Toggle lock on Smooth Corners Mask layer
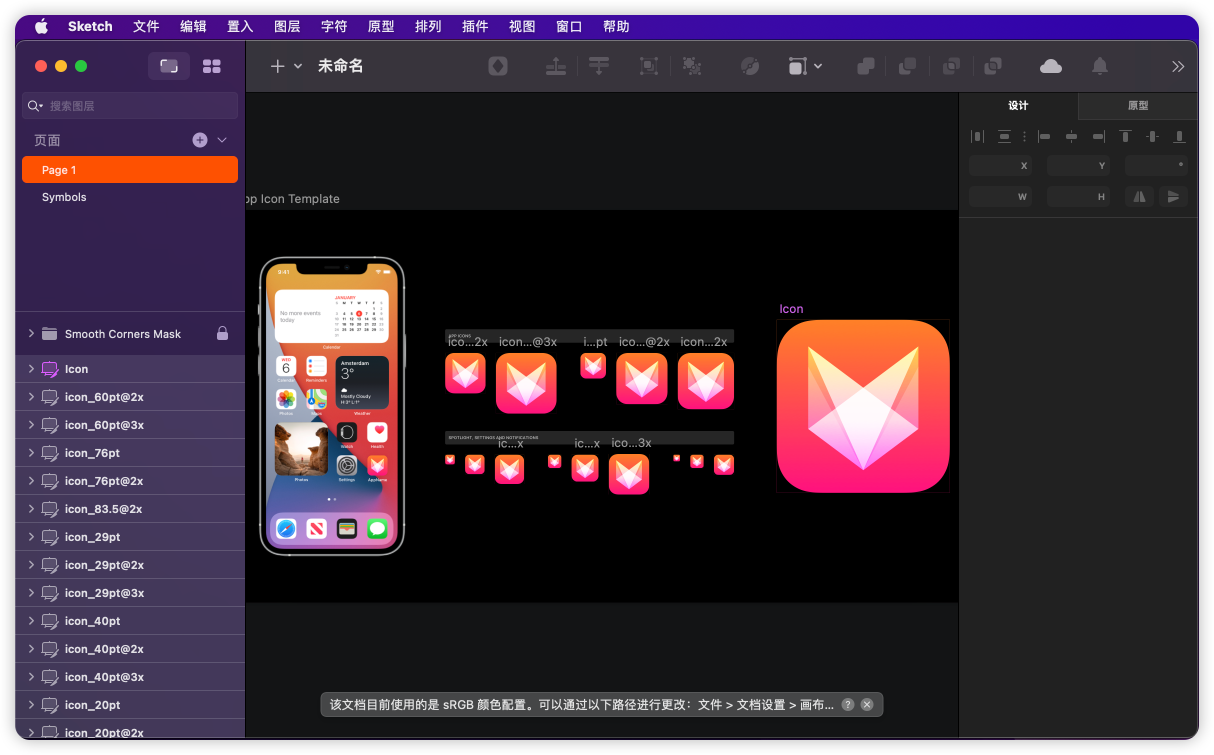The image size is (1214, 755). (x=222, y=334)
